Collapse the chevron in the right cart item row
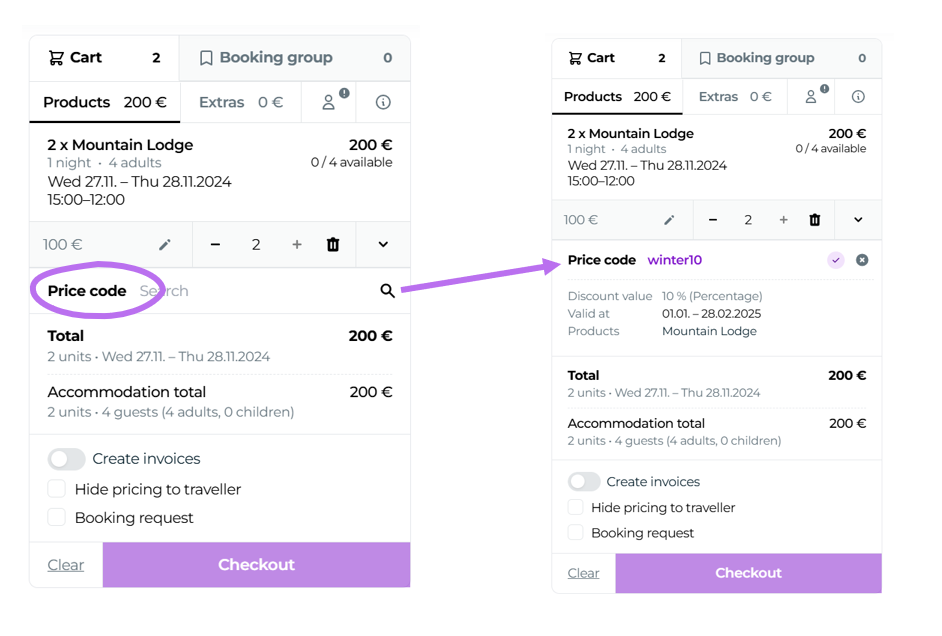This screenshot has height=636, width=942. pyautogui.click(x=858, y=220)
